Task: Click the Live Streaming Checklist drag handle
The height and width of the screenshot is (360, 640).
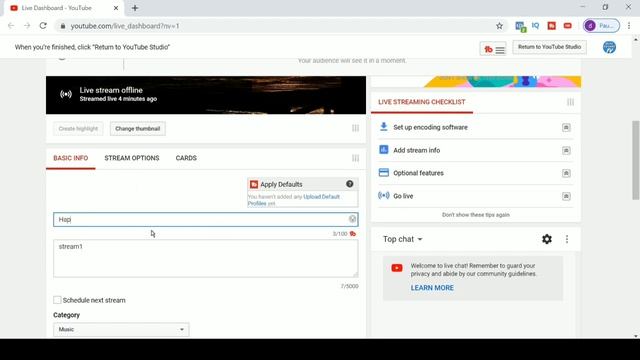Action: pos(570,102)
